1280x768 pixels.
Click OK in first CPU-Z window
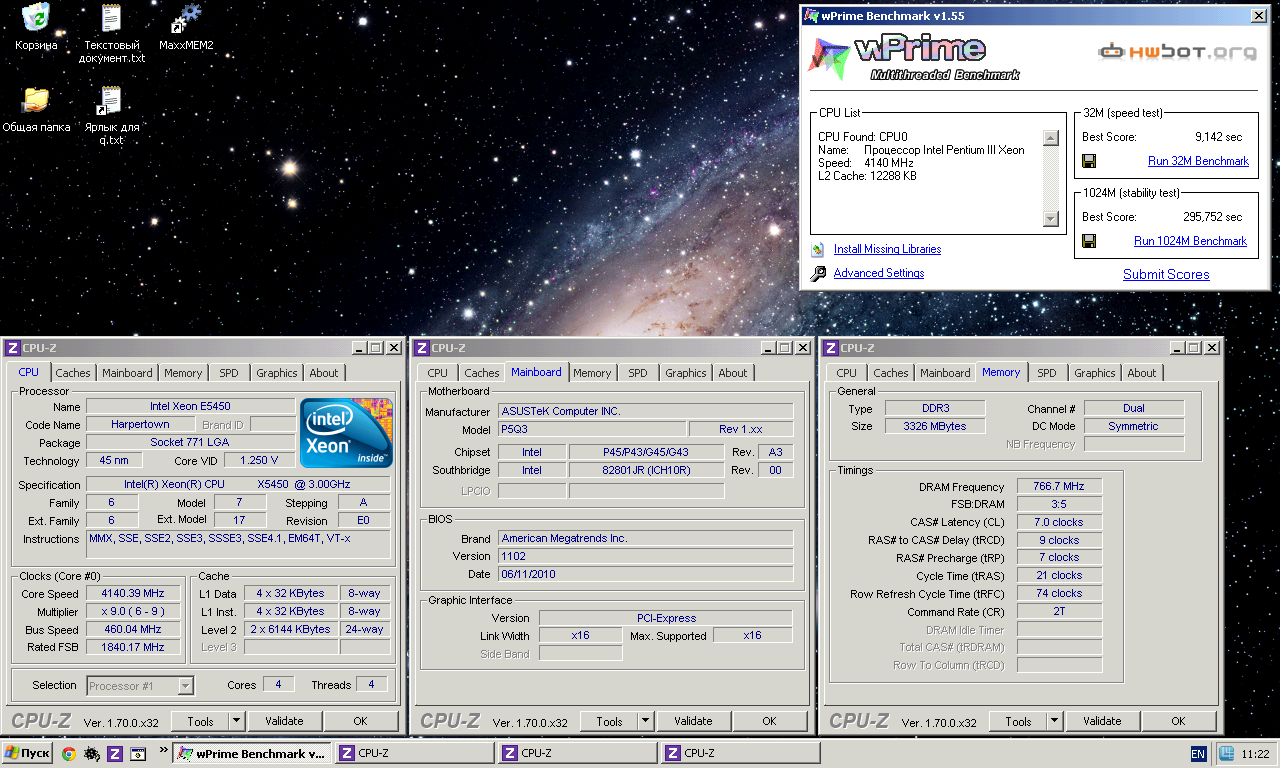point(360,721)
